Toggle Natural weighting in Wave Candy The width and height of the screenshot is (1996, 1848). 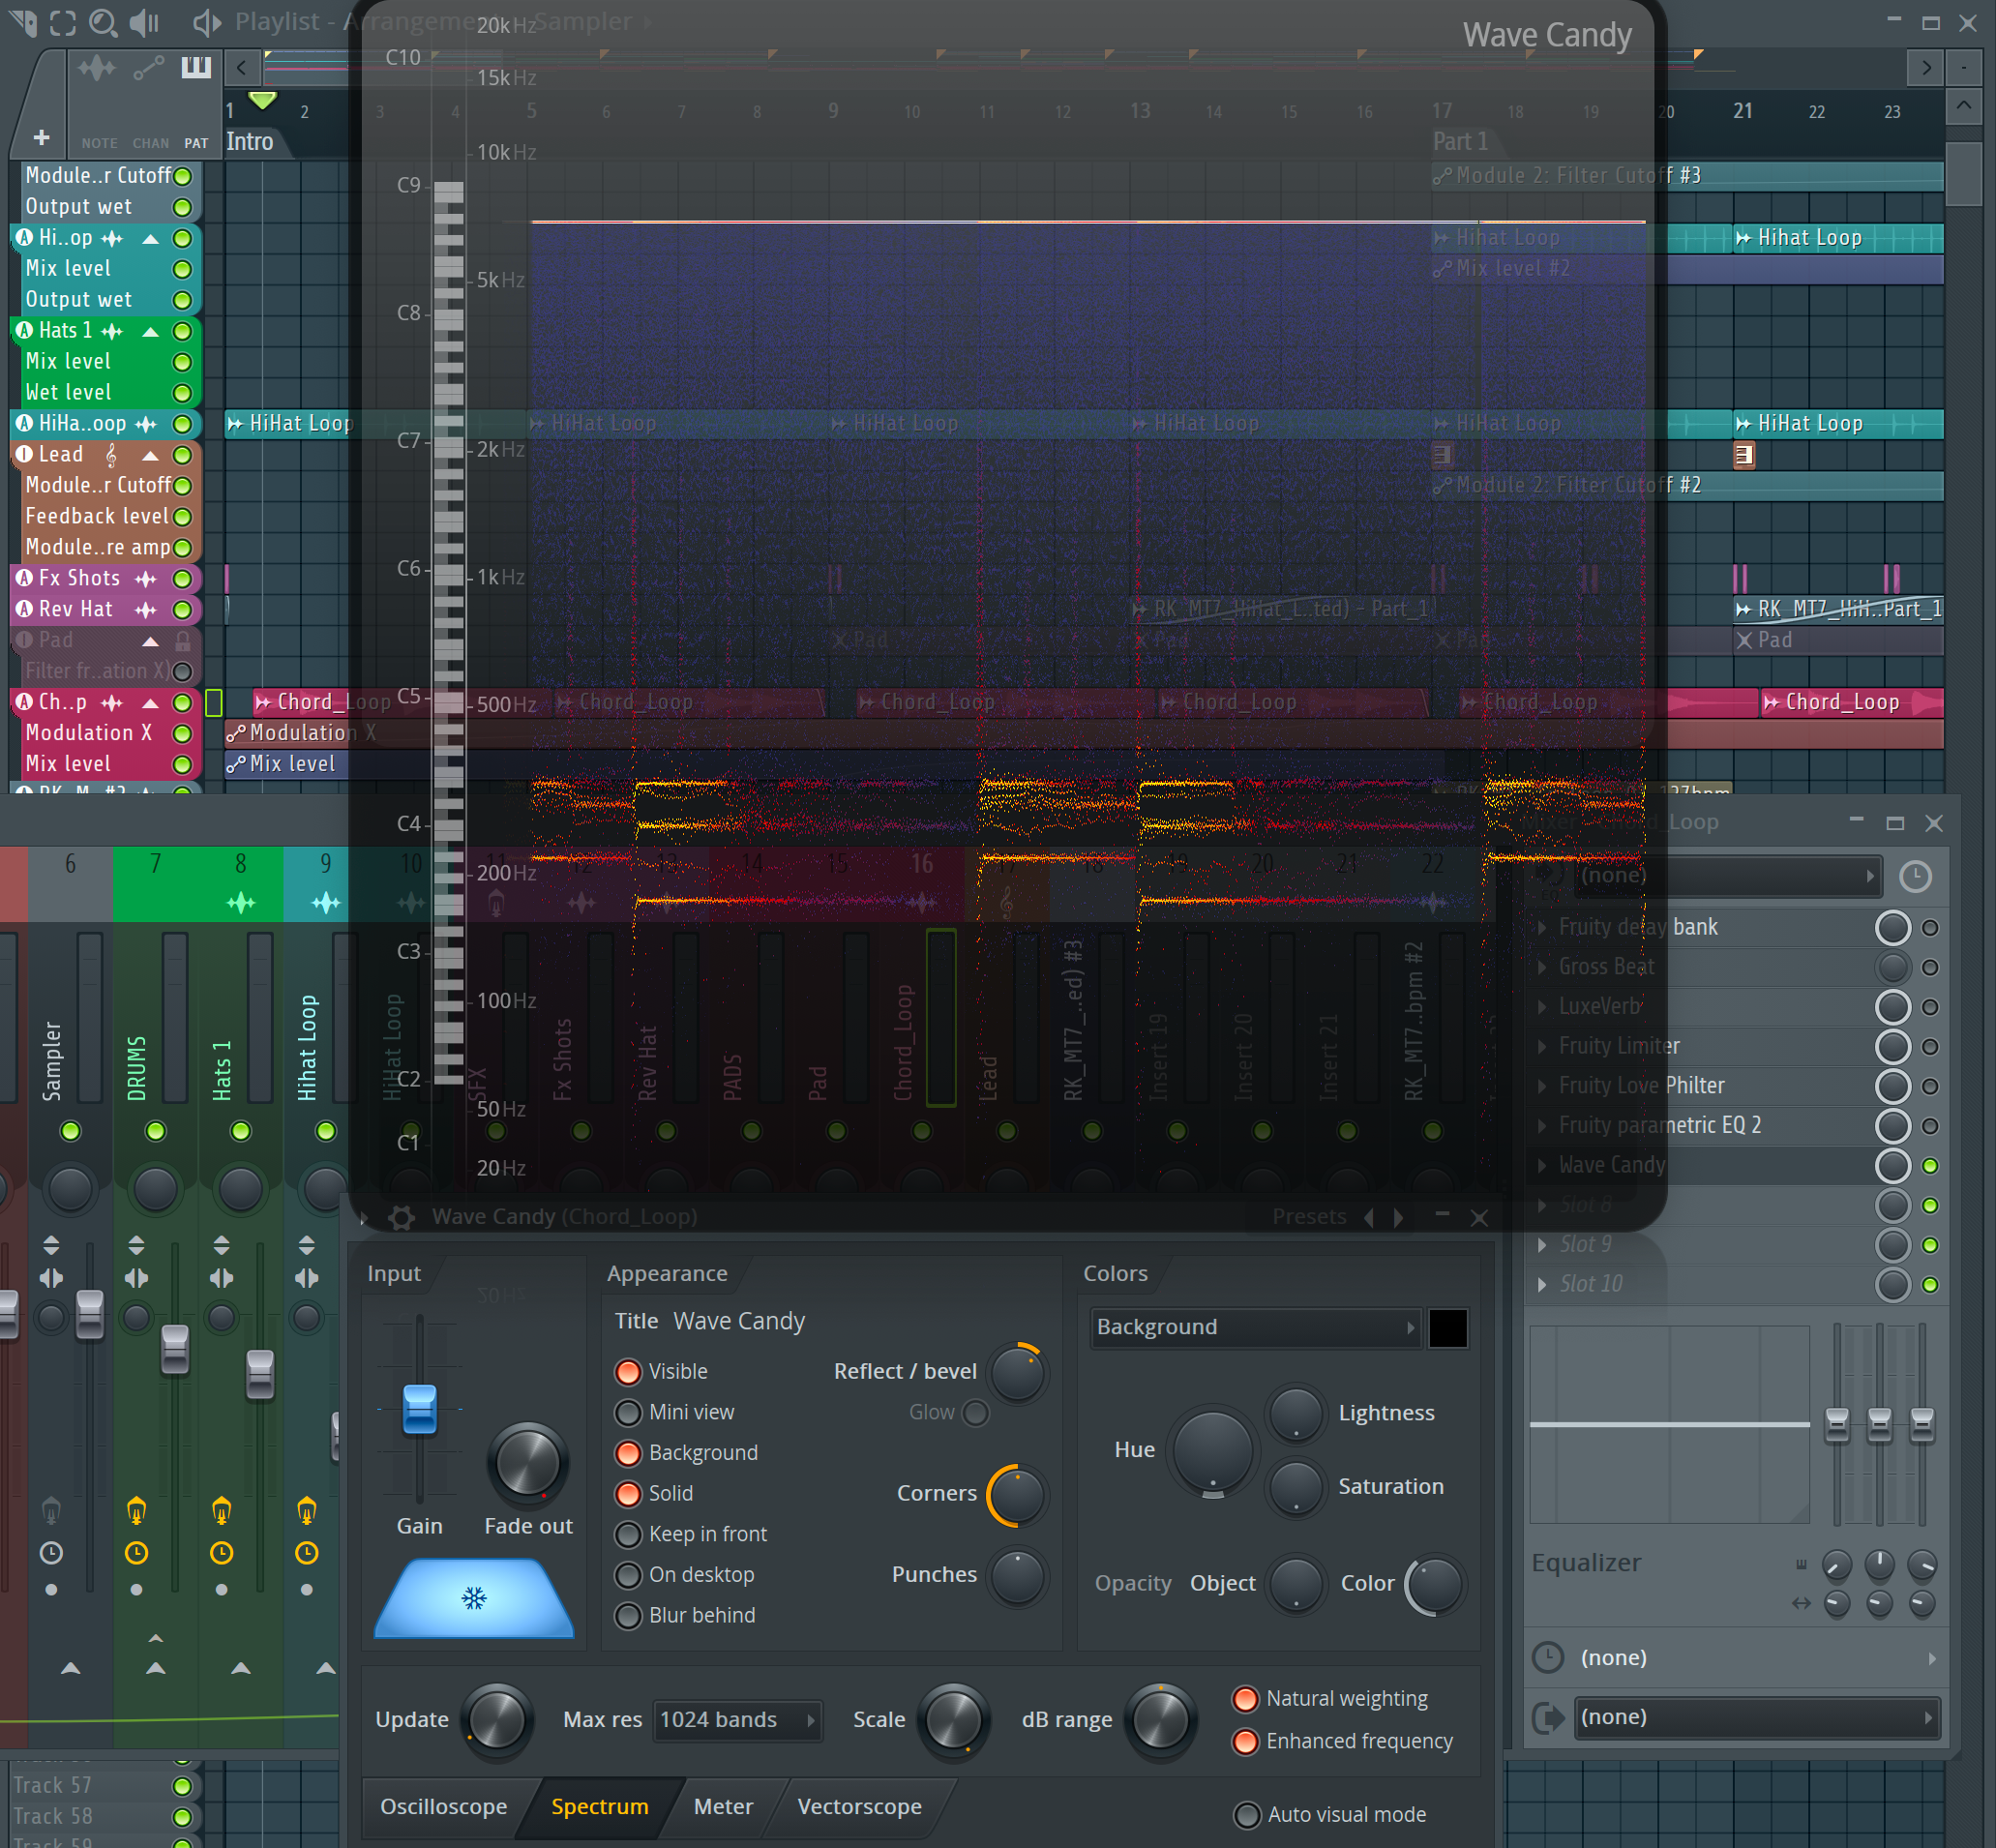1245,1698
